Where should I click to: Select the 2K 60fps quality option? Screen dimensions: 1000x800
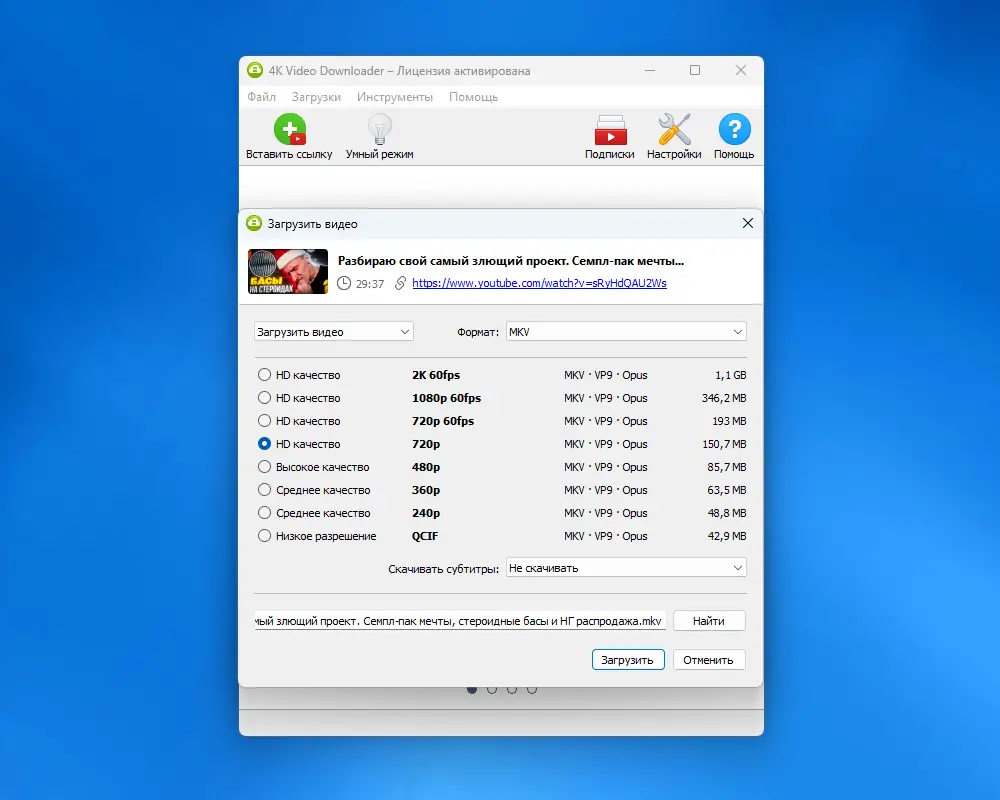pyautogui.click(x=264, y=375)
